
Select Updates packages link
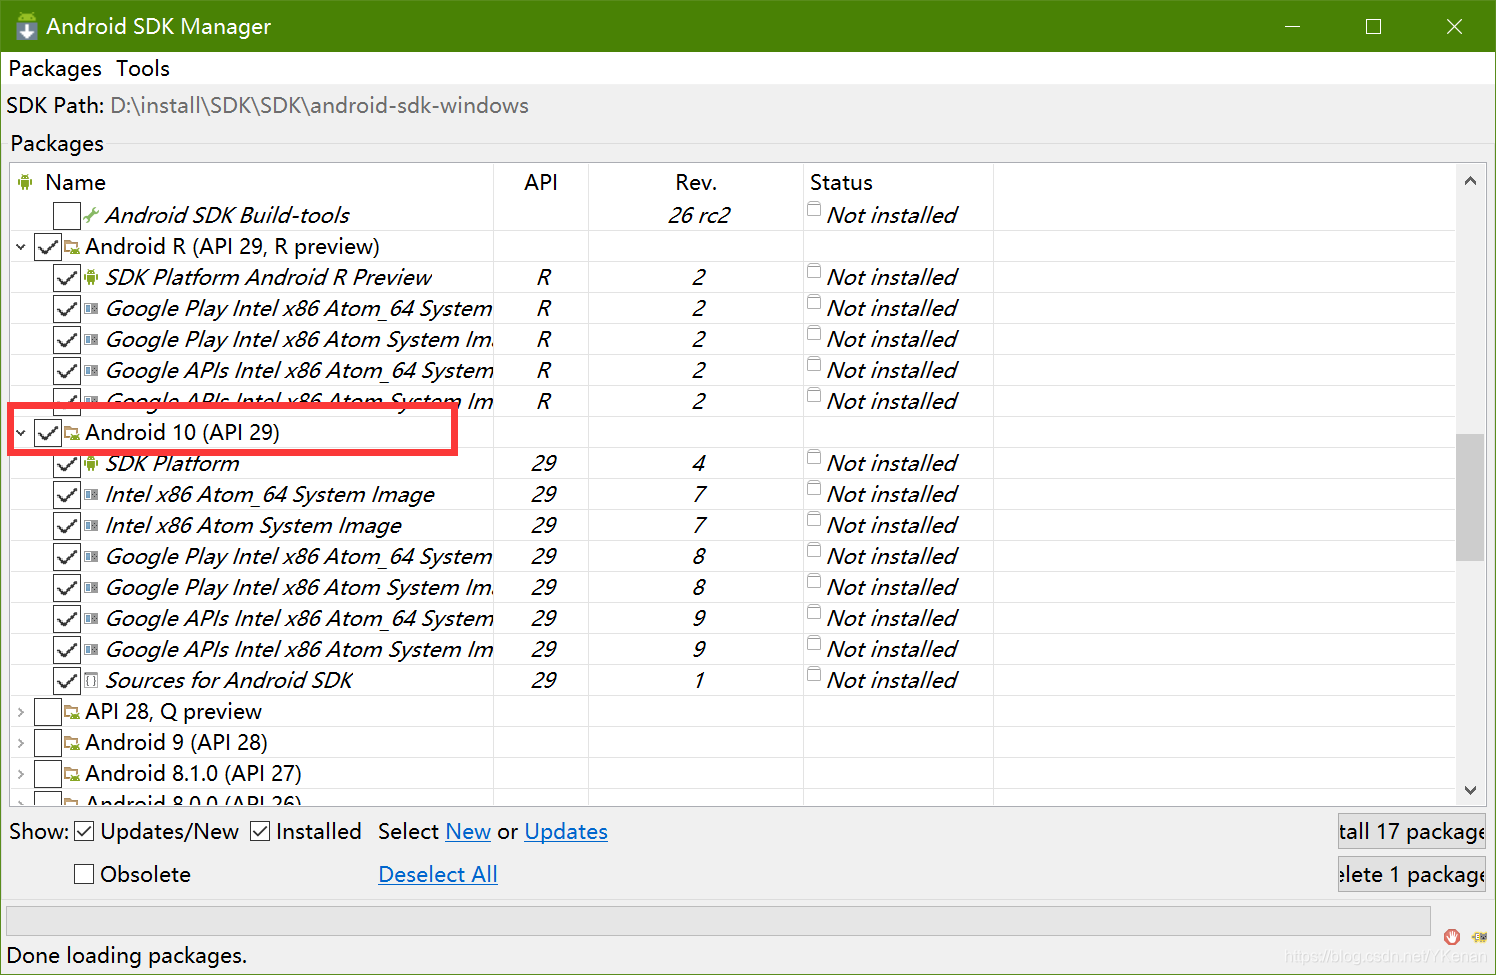566,832
